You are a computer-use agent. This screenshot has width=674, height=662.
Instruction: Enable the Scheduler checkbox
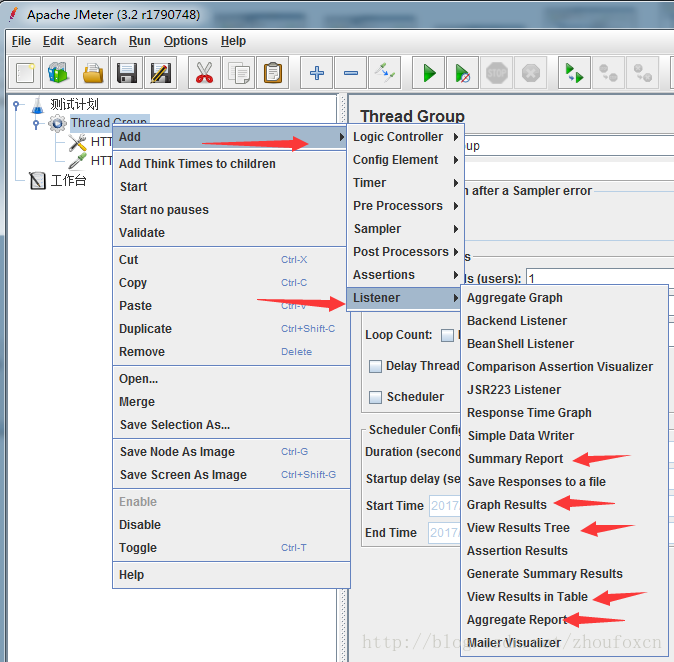[x=375, y=397]
